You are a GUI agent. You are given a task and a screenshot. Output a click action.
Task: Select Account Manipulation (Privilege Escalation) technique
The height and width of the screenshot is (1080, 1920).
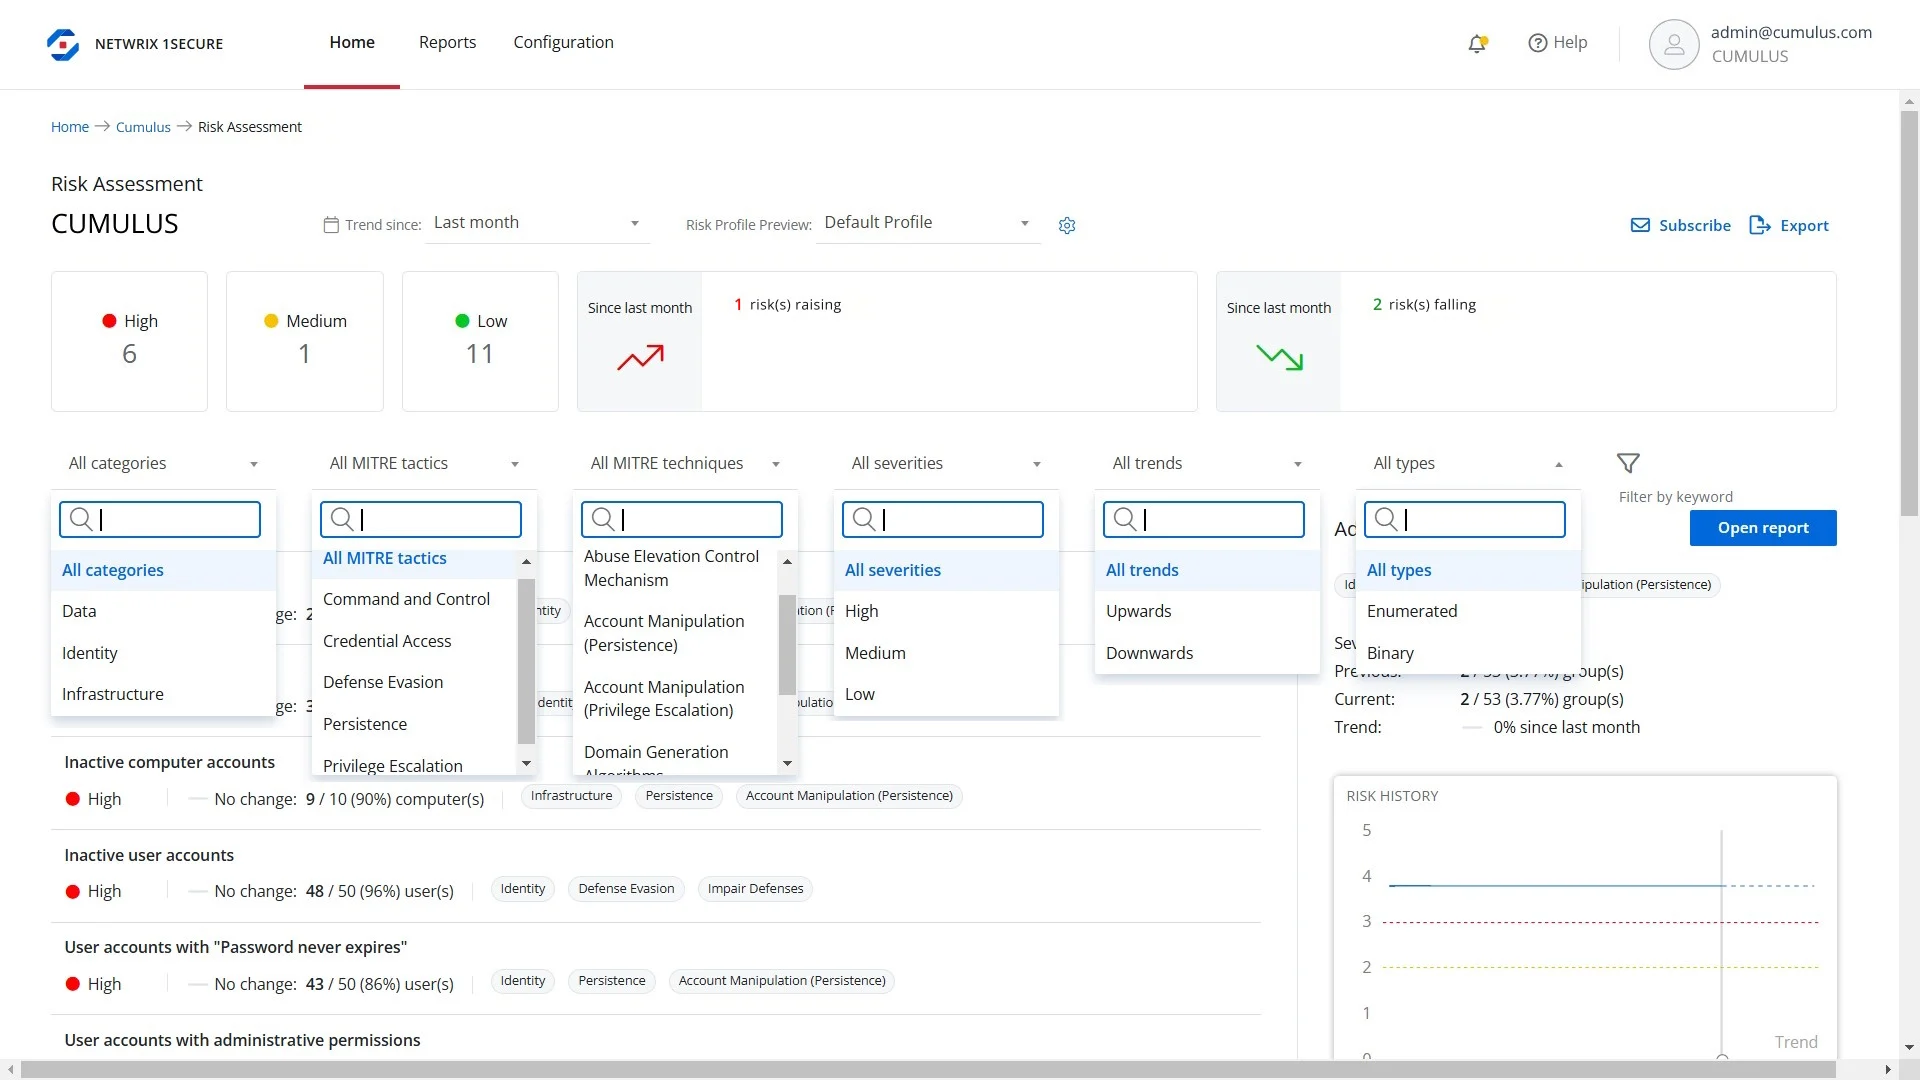(x=676, y=699)
